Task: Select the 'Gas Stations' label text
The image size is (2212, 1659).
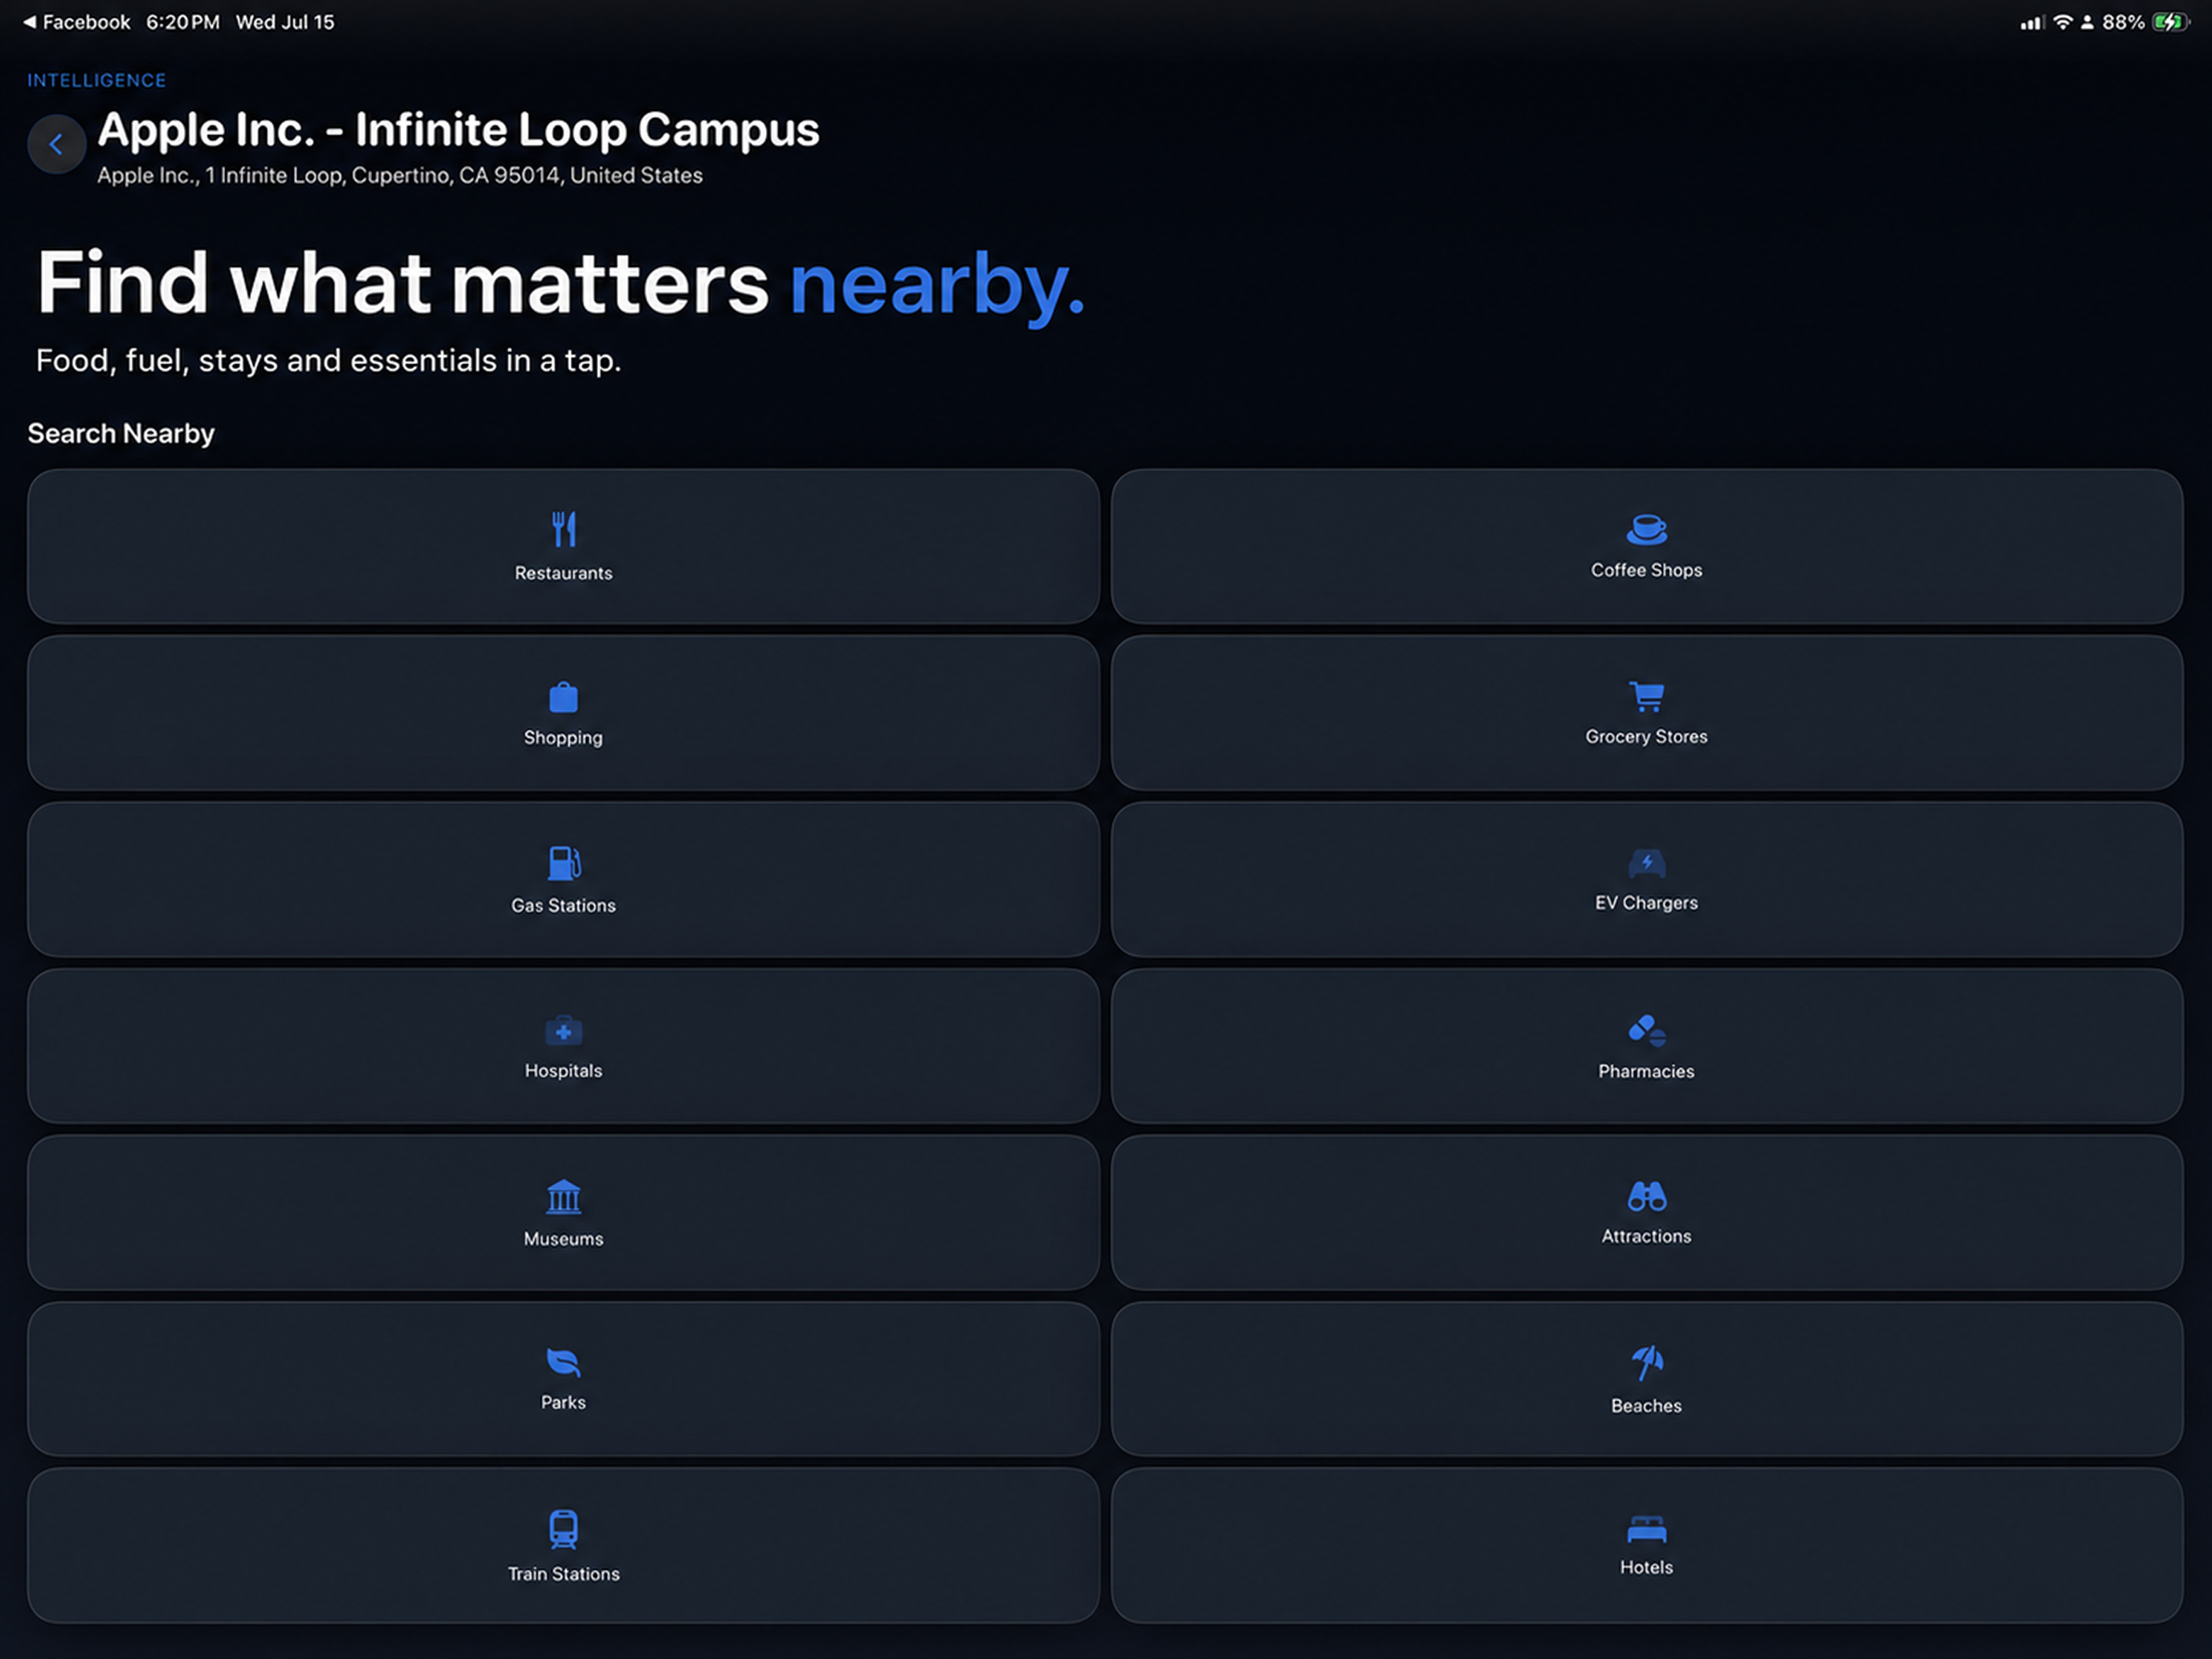Action: 564,906
